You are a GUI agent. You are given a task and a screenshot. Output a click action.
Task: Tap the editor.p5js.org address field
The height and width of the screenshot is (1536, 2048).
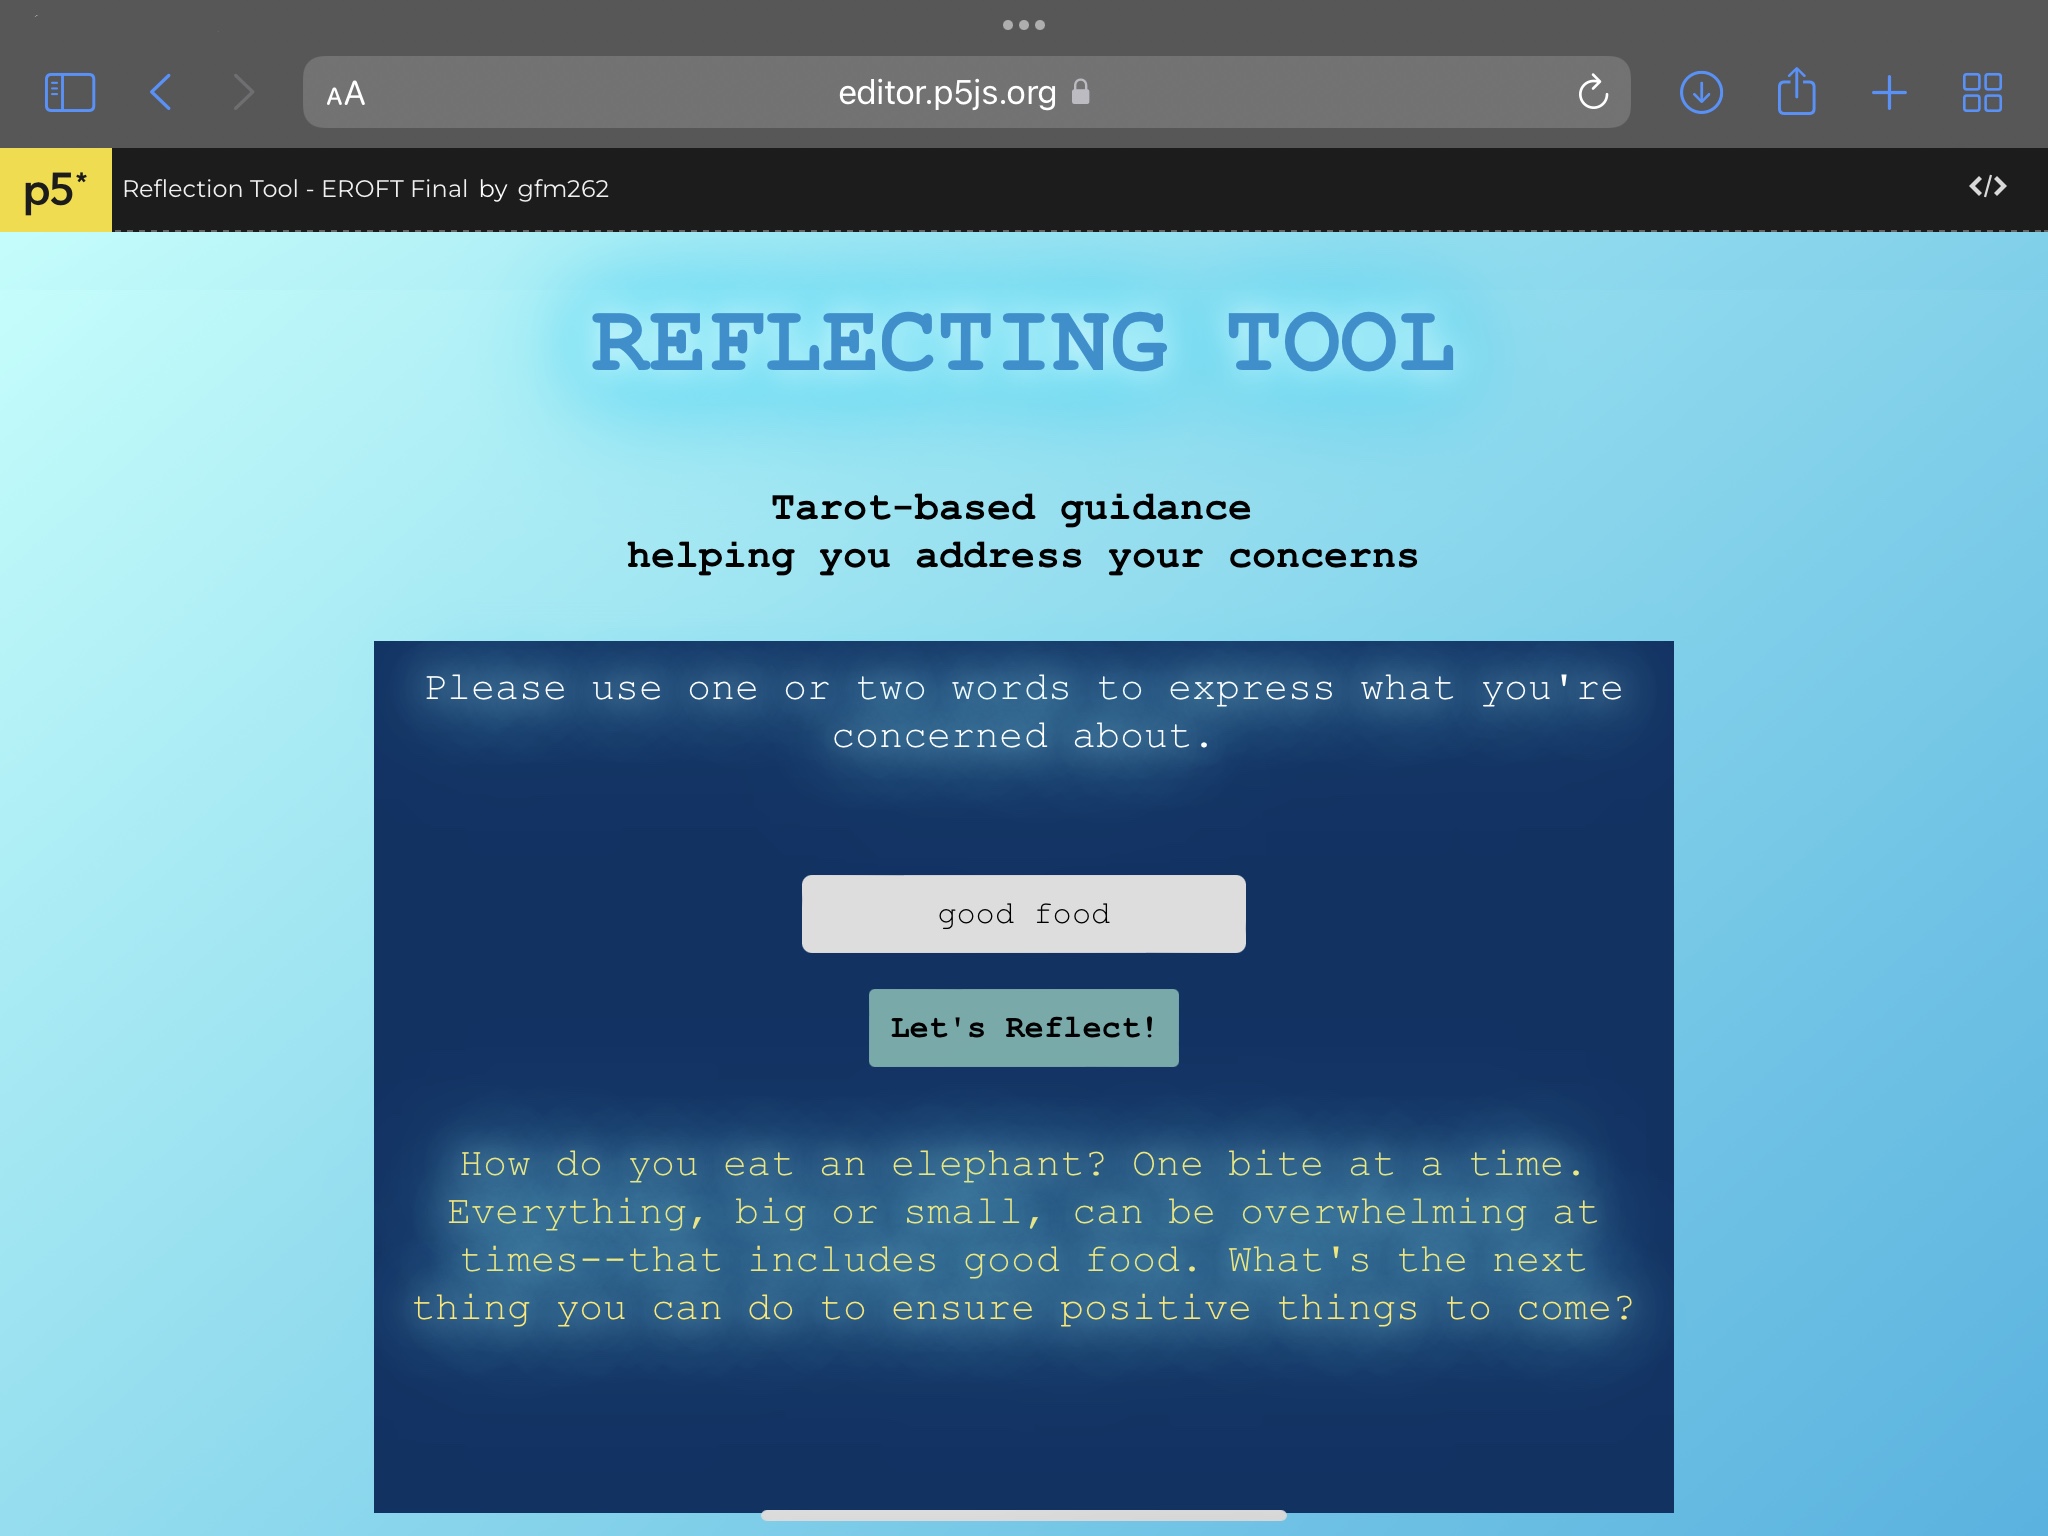click(946, 93)
